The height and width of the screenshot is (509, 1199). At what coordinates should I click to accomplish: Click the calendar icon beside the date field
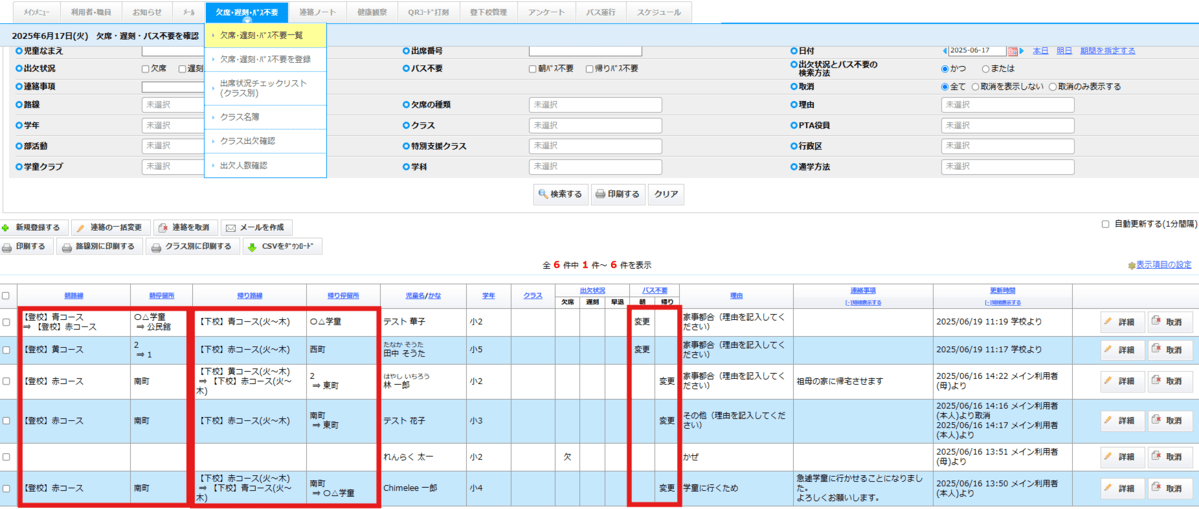(1013, 50)
